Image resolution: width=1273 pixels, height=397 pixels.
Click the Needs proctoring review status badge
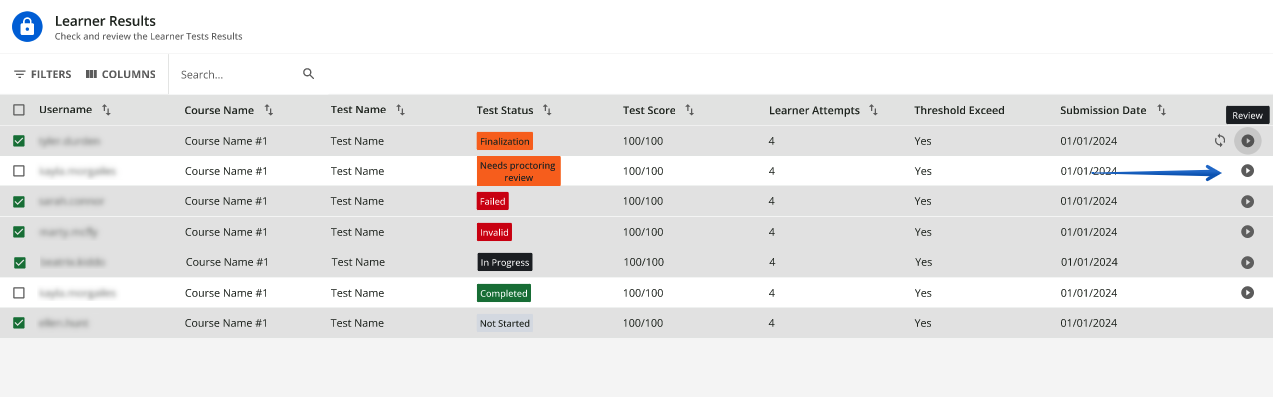(519, 171)
